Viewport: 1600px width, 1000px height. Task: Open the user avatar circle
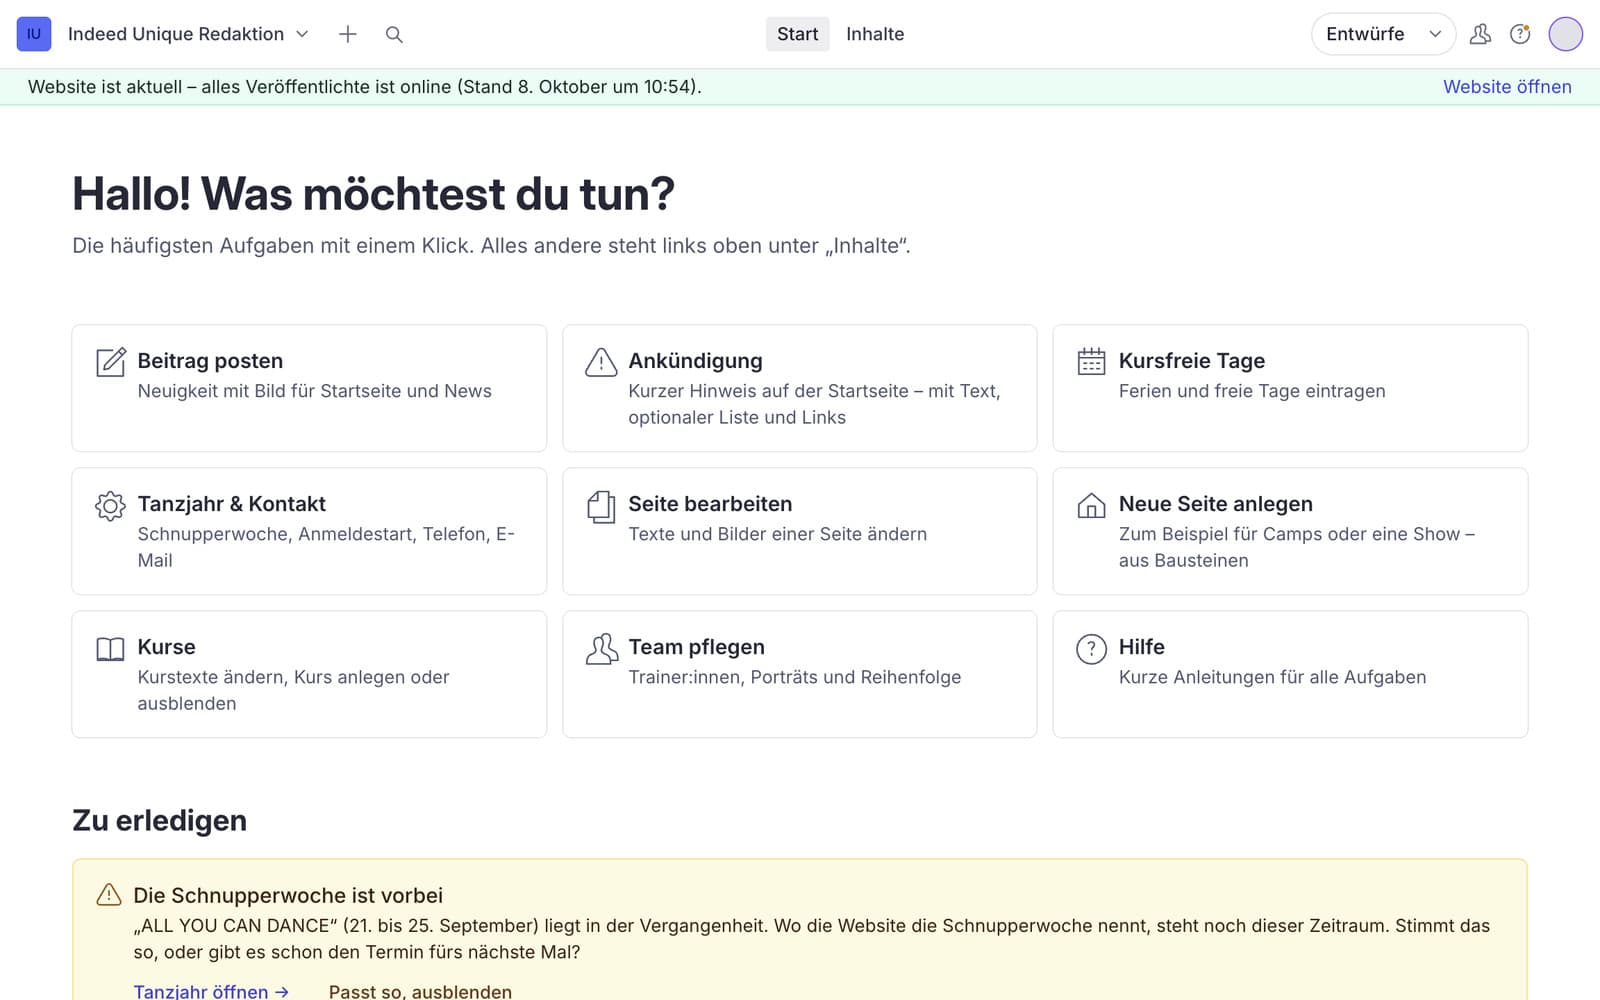point(1565,34)
